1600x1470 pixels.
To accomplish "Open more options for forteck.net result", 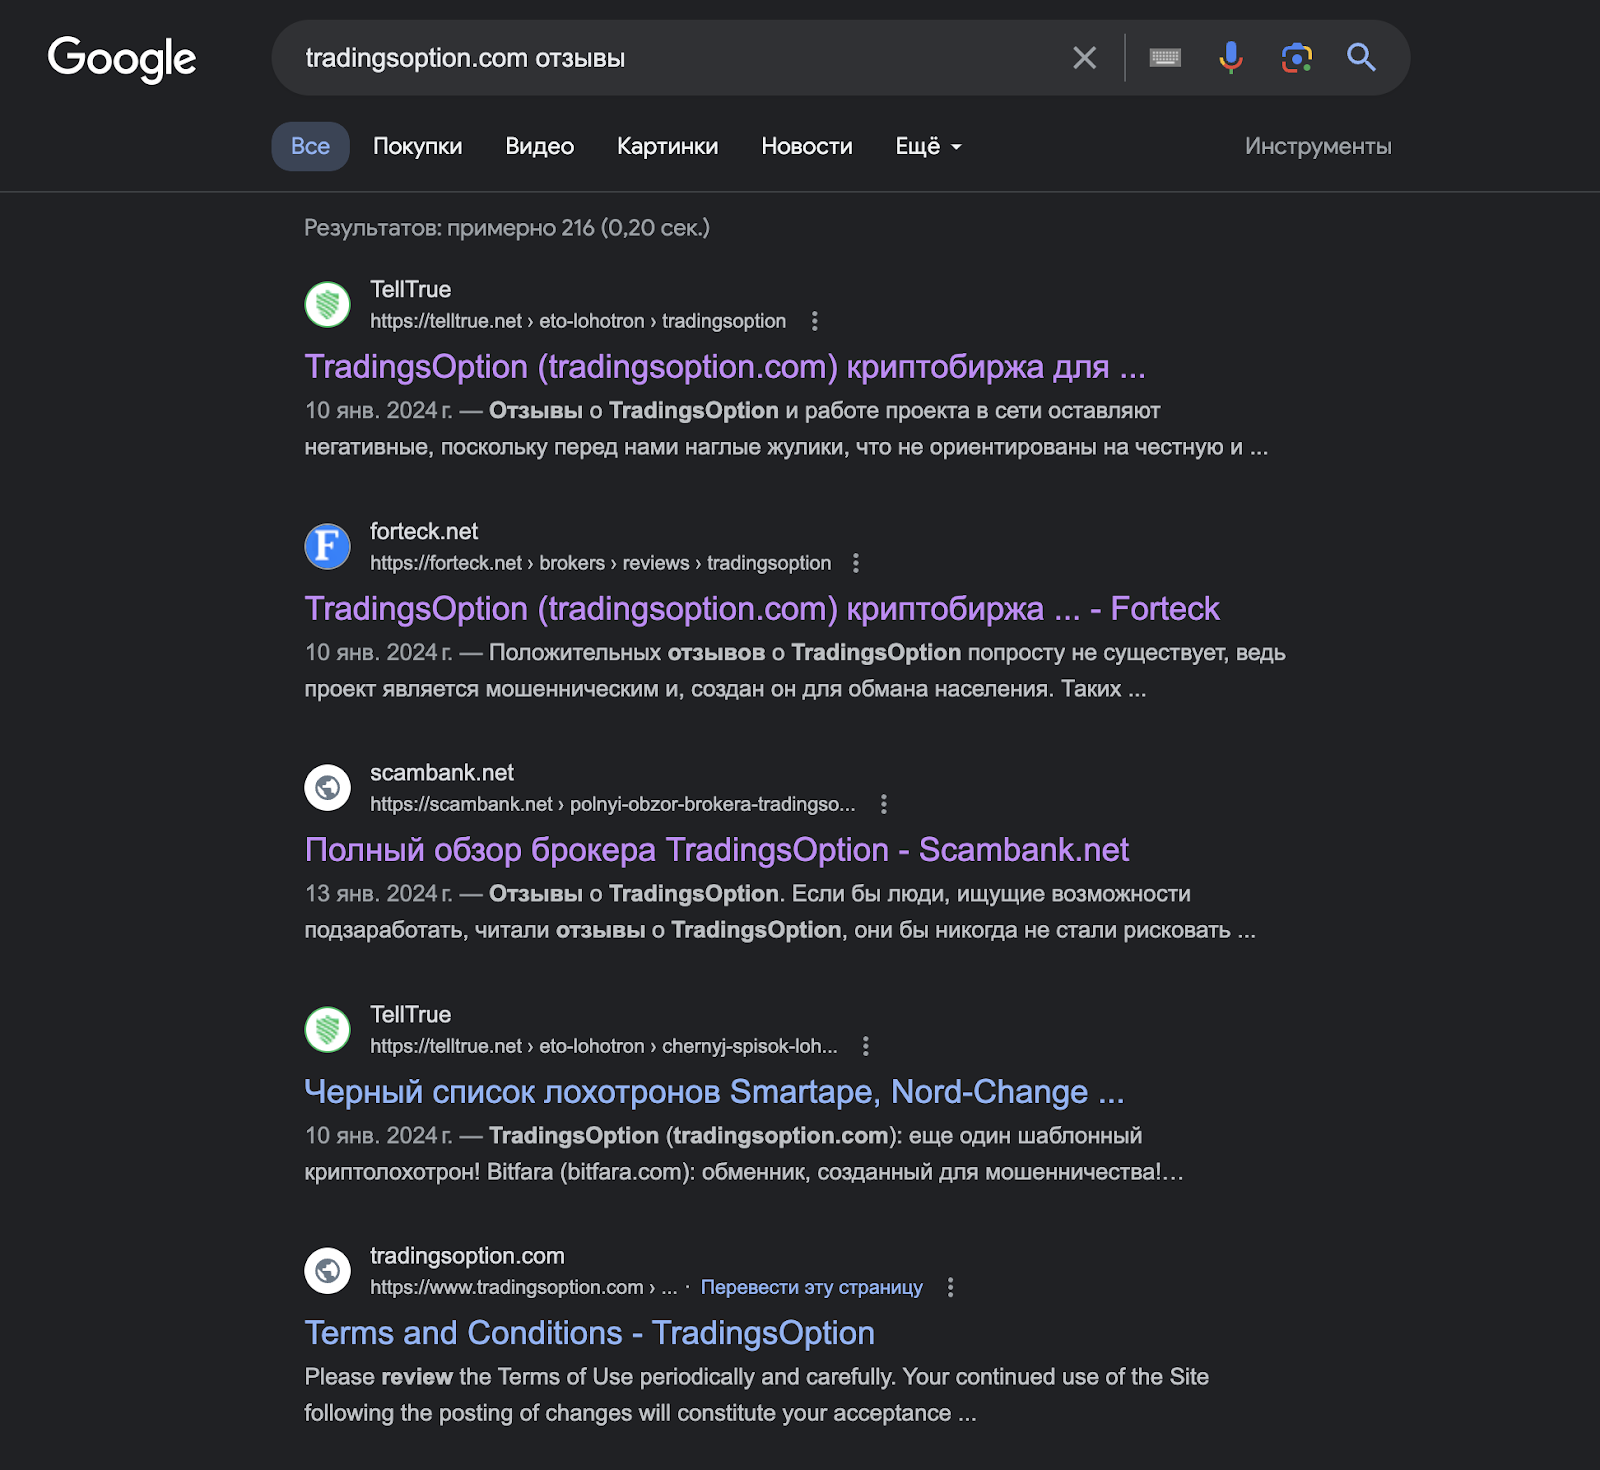I will click(x=856, y=563).
